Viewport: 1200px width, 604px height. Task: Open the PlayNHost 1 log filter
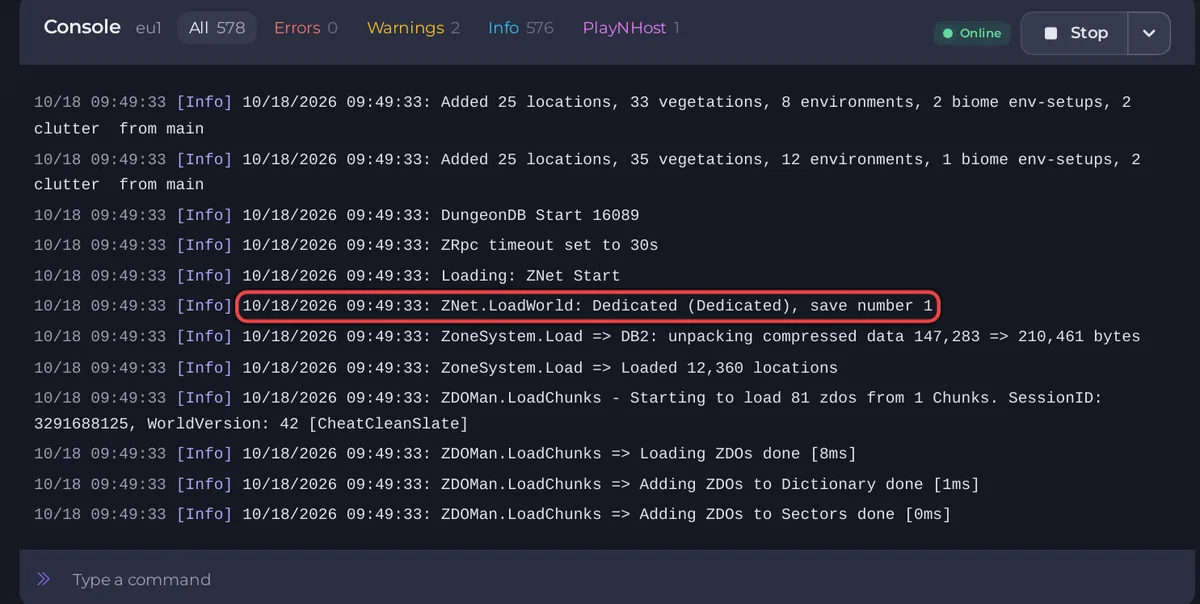click(631, 28)
